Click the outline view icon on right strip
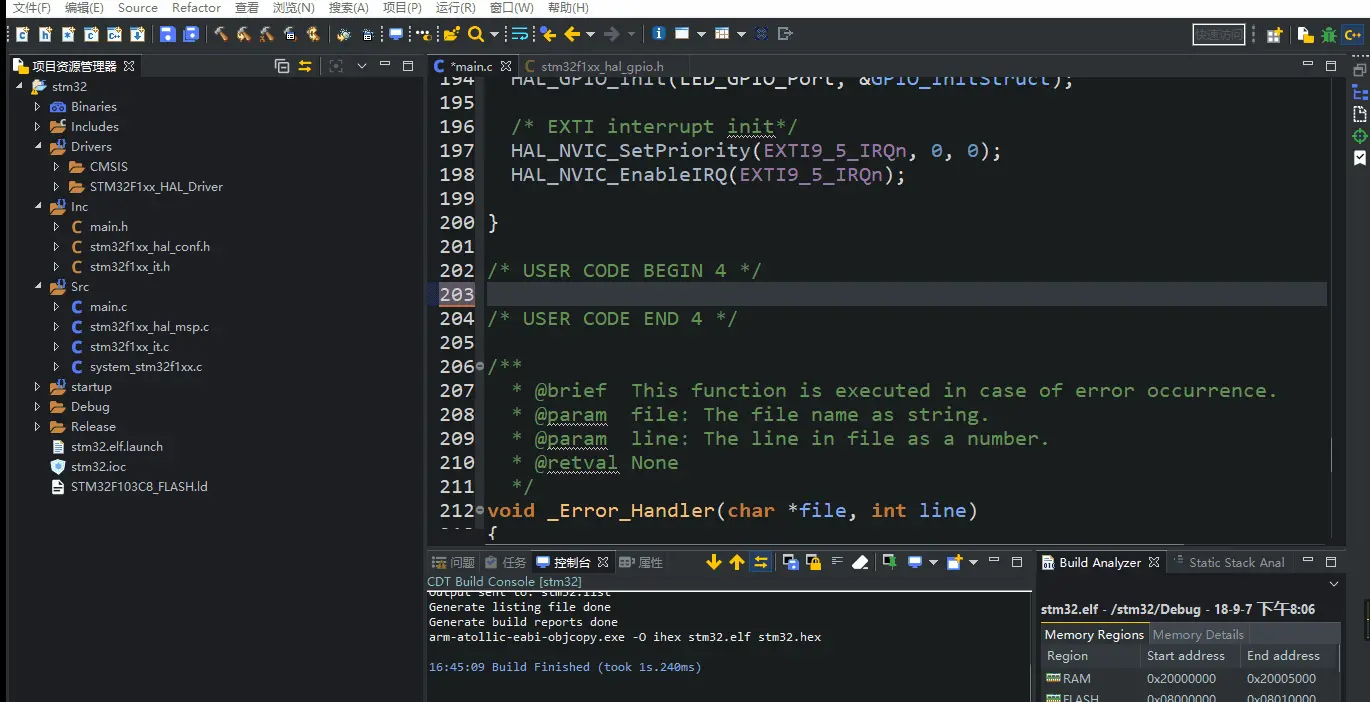 [1359, 92]
